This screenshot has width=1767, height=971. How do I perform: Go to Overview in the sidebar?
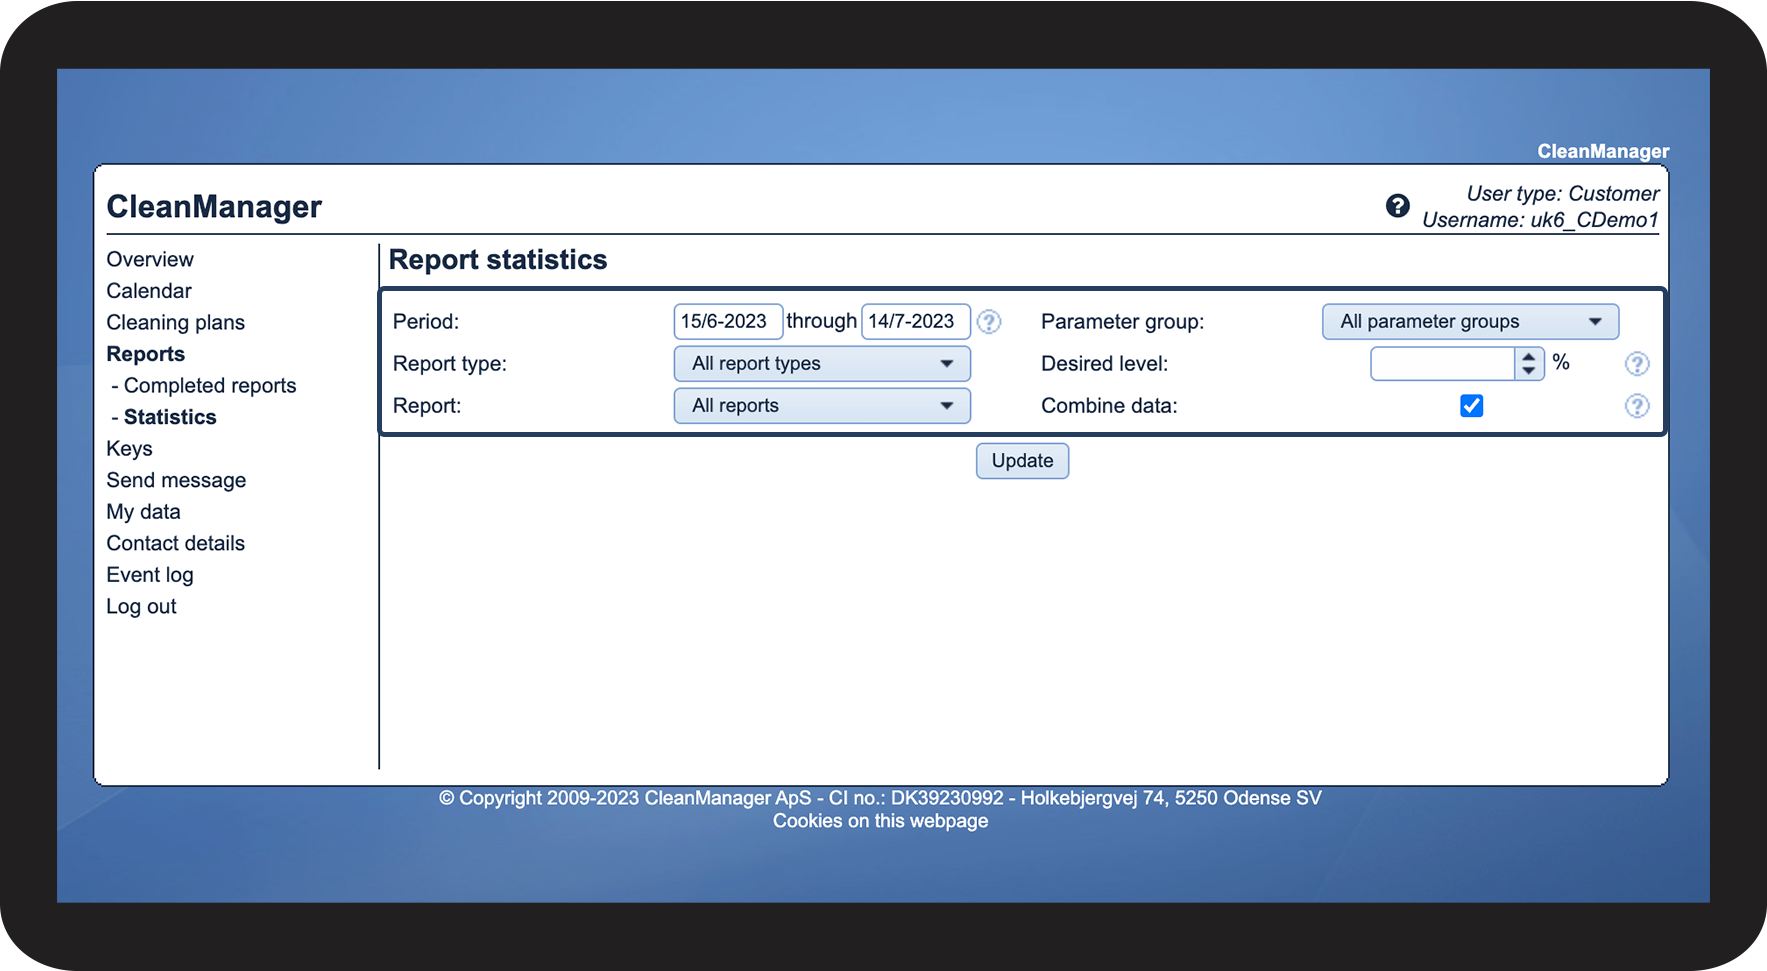(150, 259)
